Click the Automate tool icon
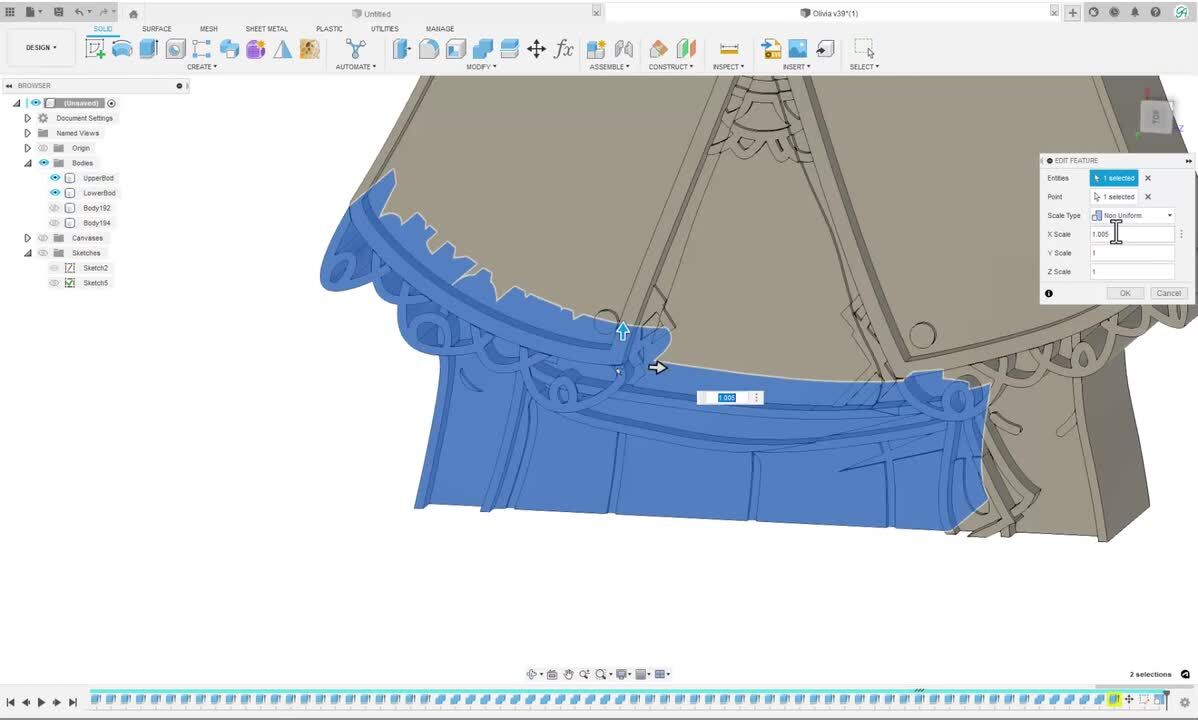Viewport: 1198px width, 720px height. point(355,49)
